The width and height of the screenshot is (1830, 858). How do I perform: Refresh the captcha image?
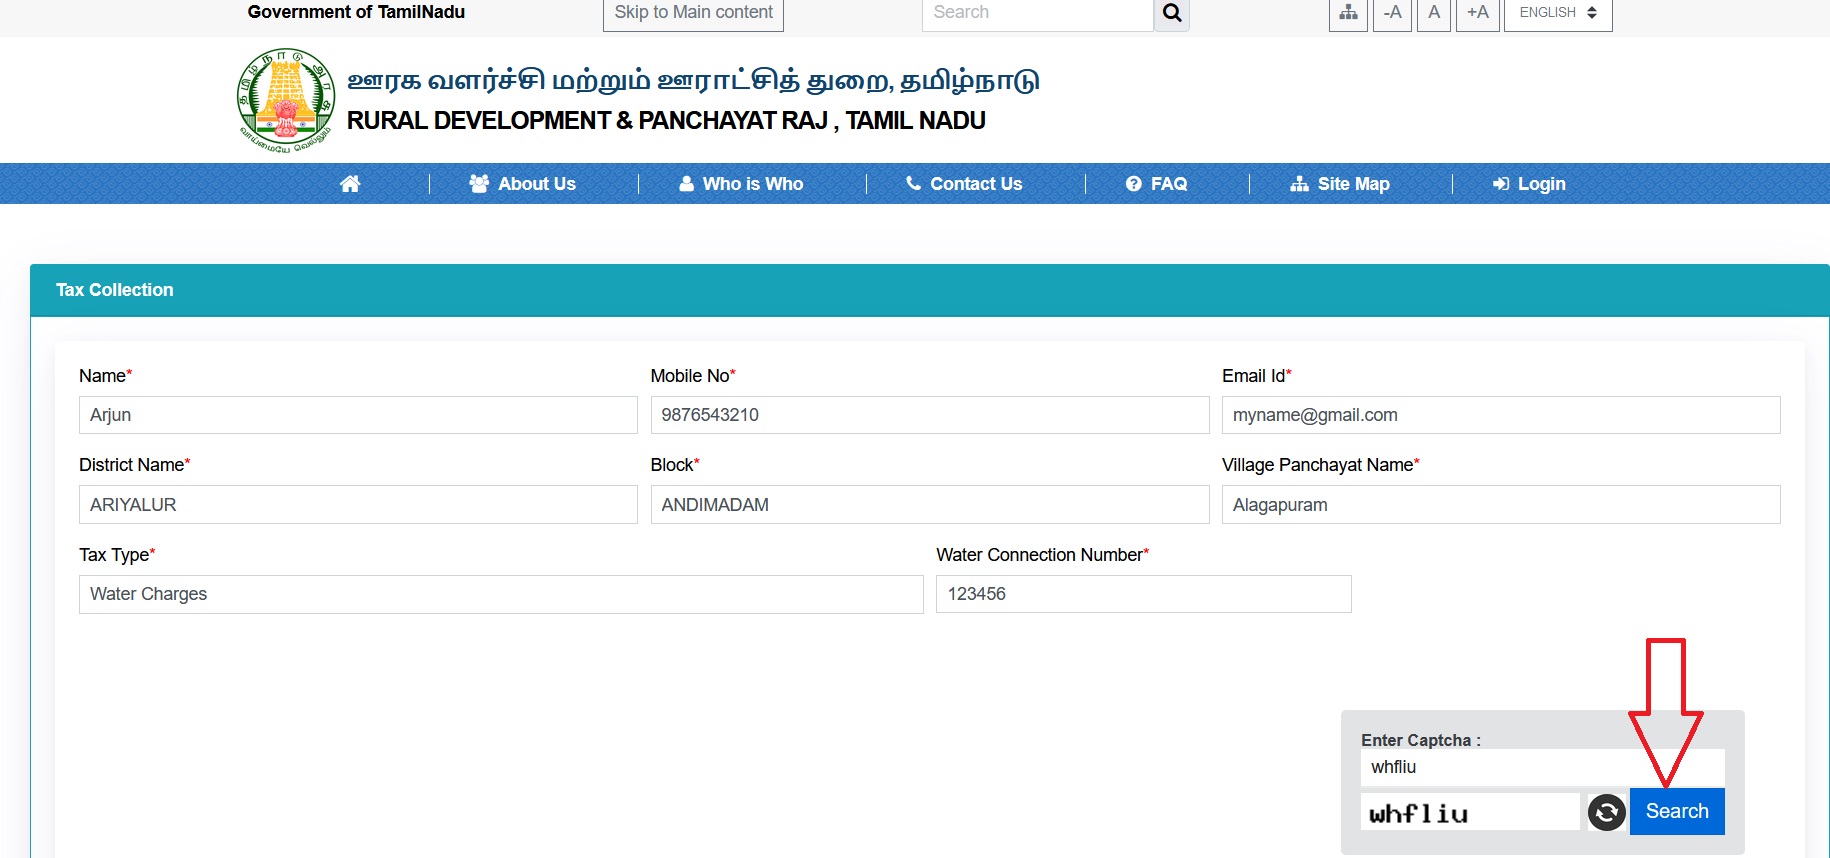tap(1606, 812)
